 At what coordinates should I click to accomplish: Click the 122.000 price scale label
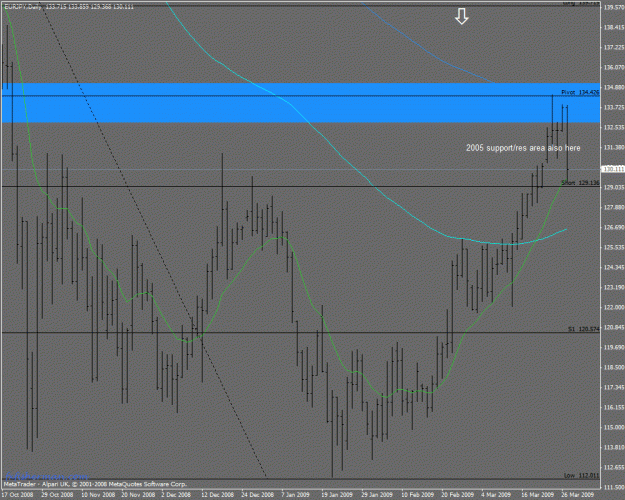coord(614,307)
